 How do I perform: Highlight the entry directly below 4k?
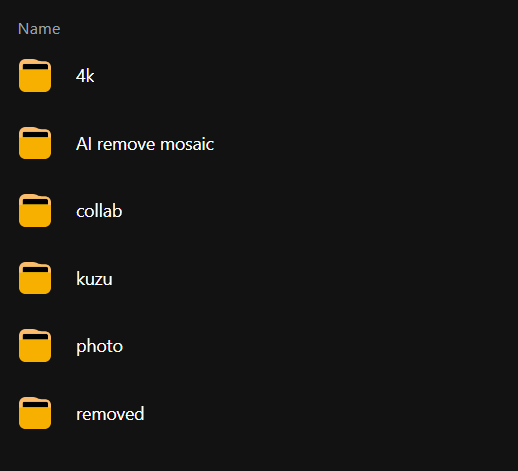click(x=259, y=143)
